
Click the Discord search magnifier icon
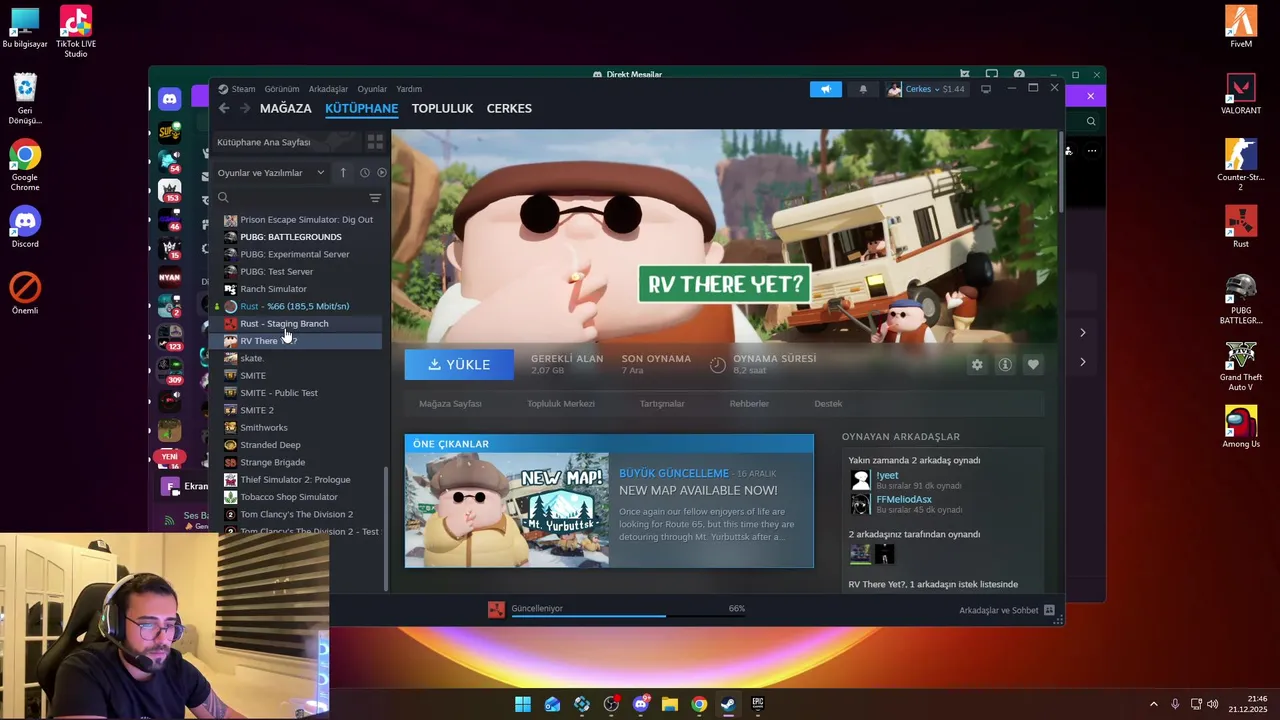(x=1091, y=121)
